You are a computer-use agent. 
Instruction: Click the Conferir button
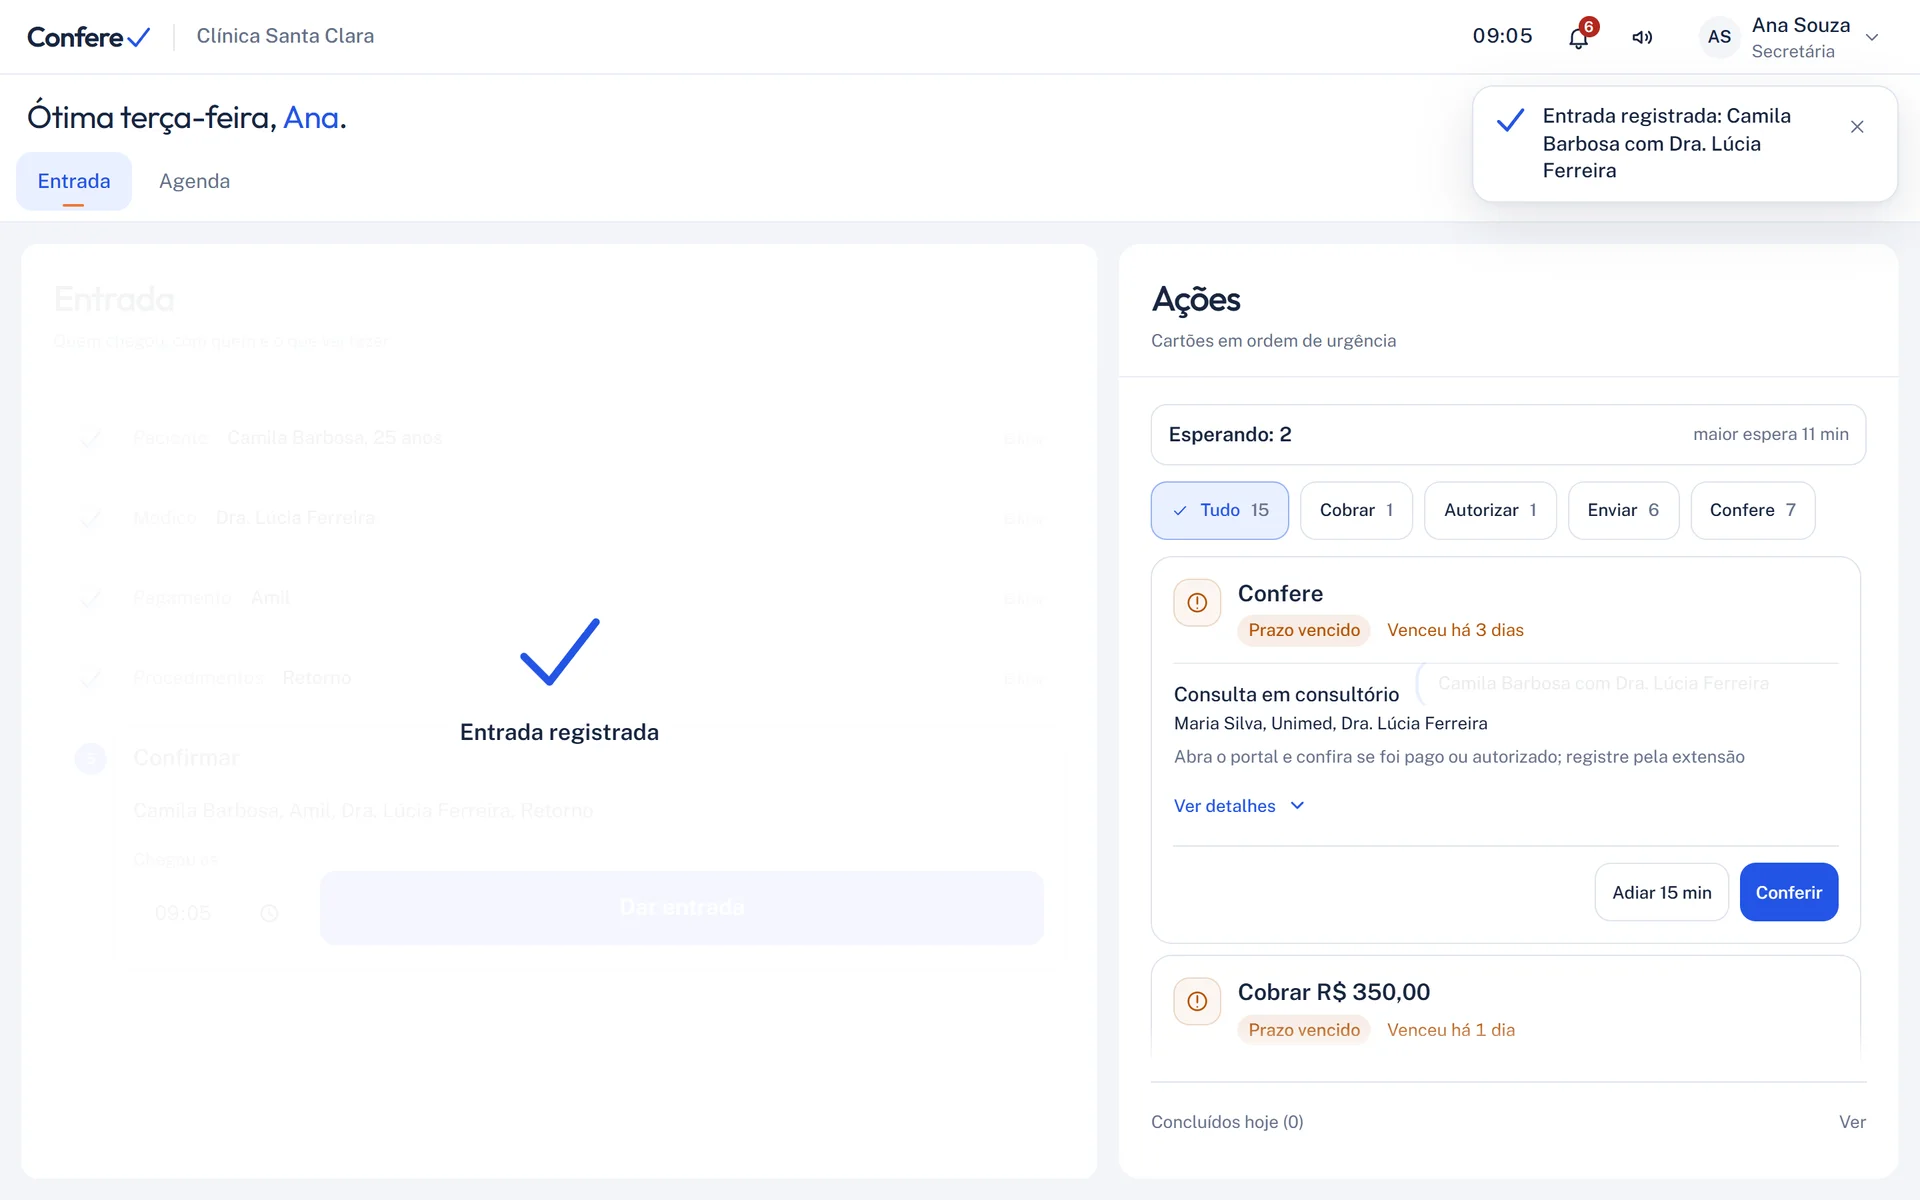pyautogui.click(x=1788, y=892)
